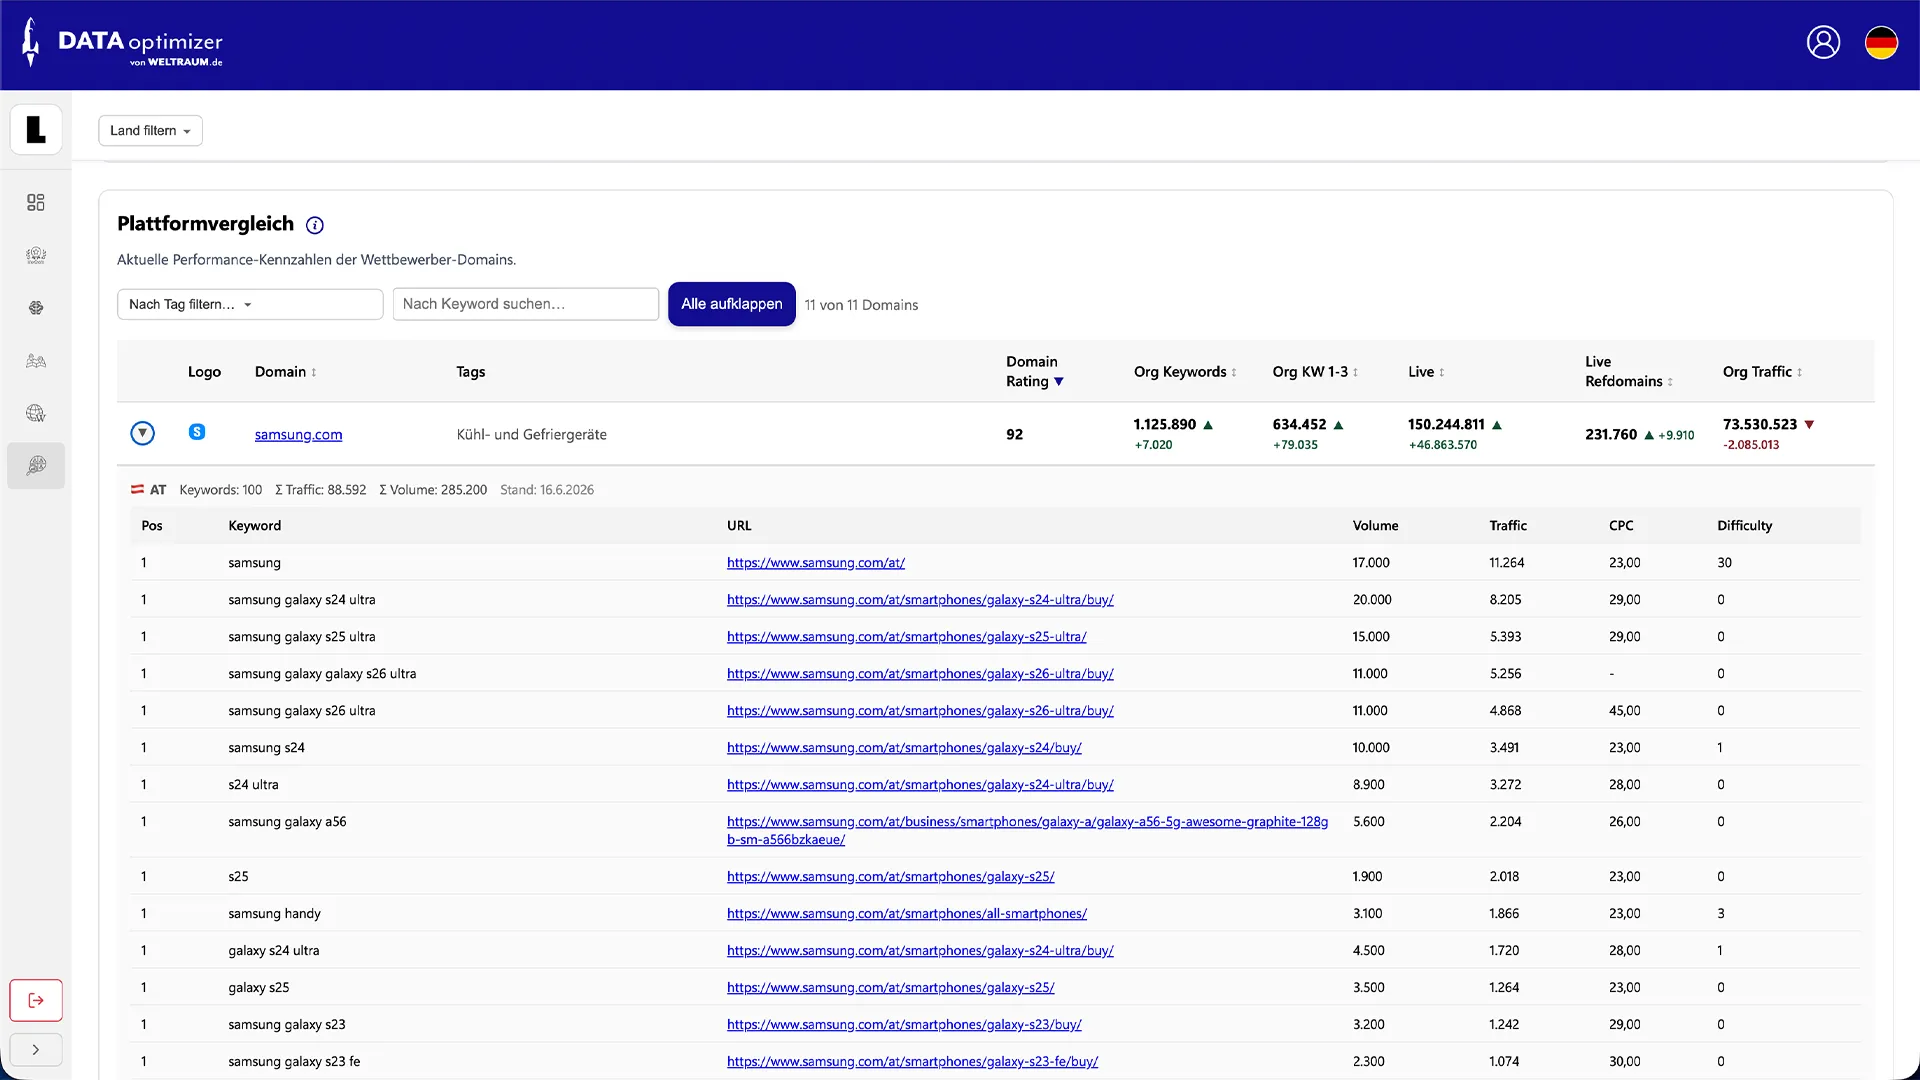
Task: Open URL for samsung galaxy a56 keyword
Action: 1027,831
